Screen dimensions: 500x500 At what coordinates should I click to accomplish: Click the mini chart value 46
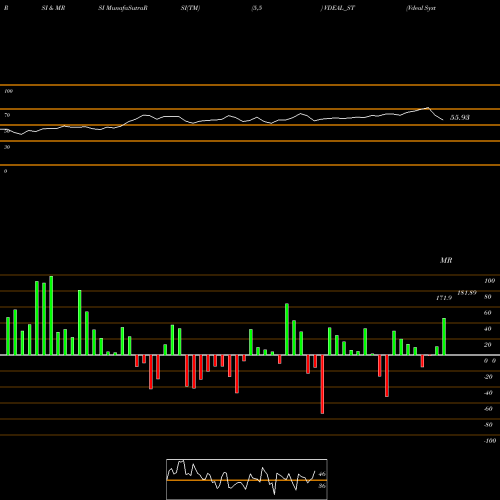[322, 474]
